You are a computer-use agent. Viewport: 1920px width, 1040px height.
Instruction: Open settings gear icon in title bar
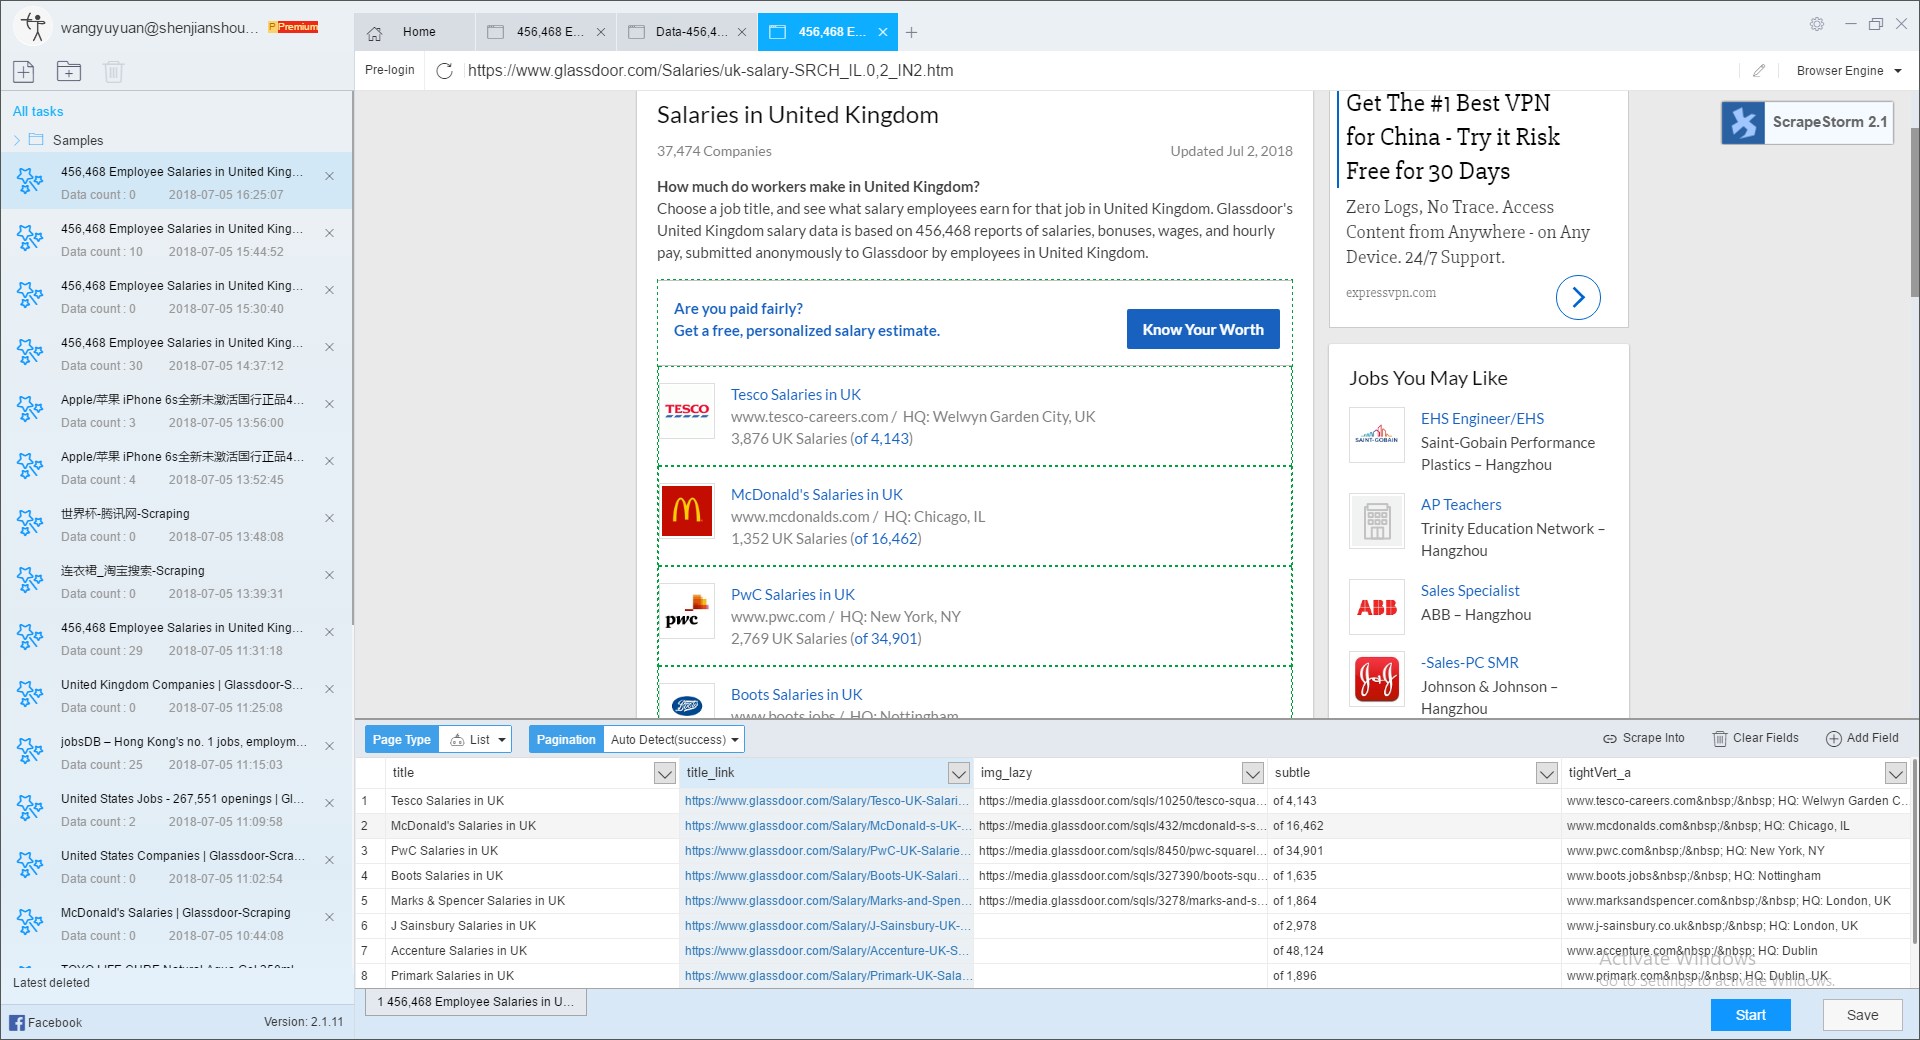(1817, 24)
